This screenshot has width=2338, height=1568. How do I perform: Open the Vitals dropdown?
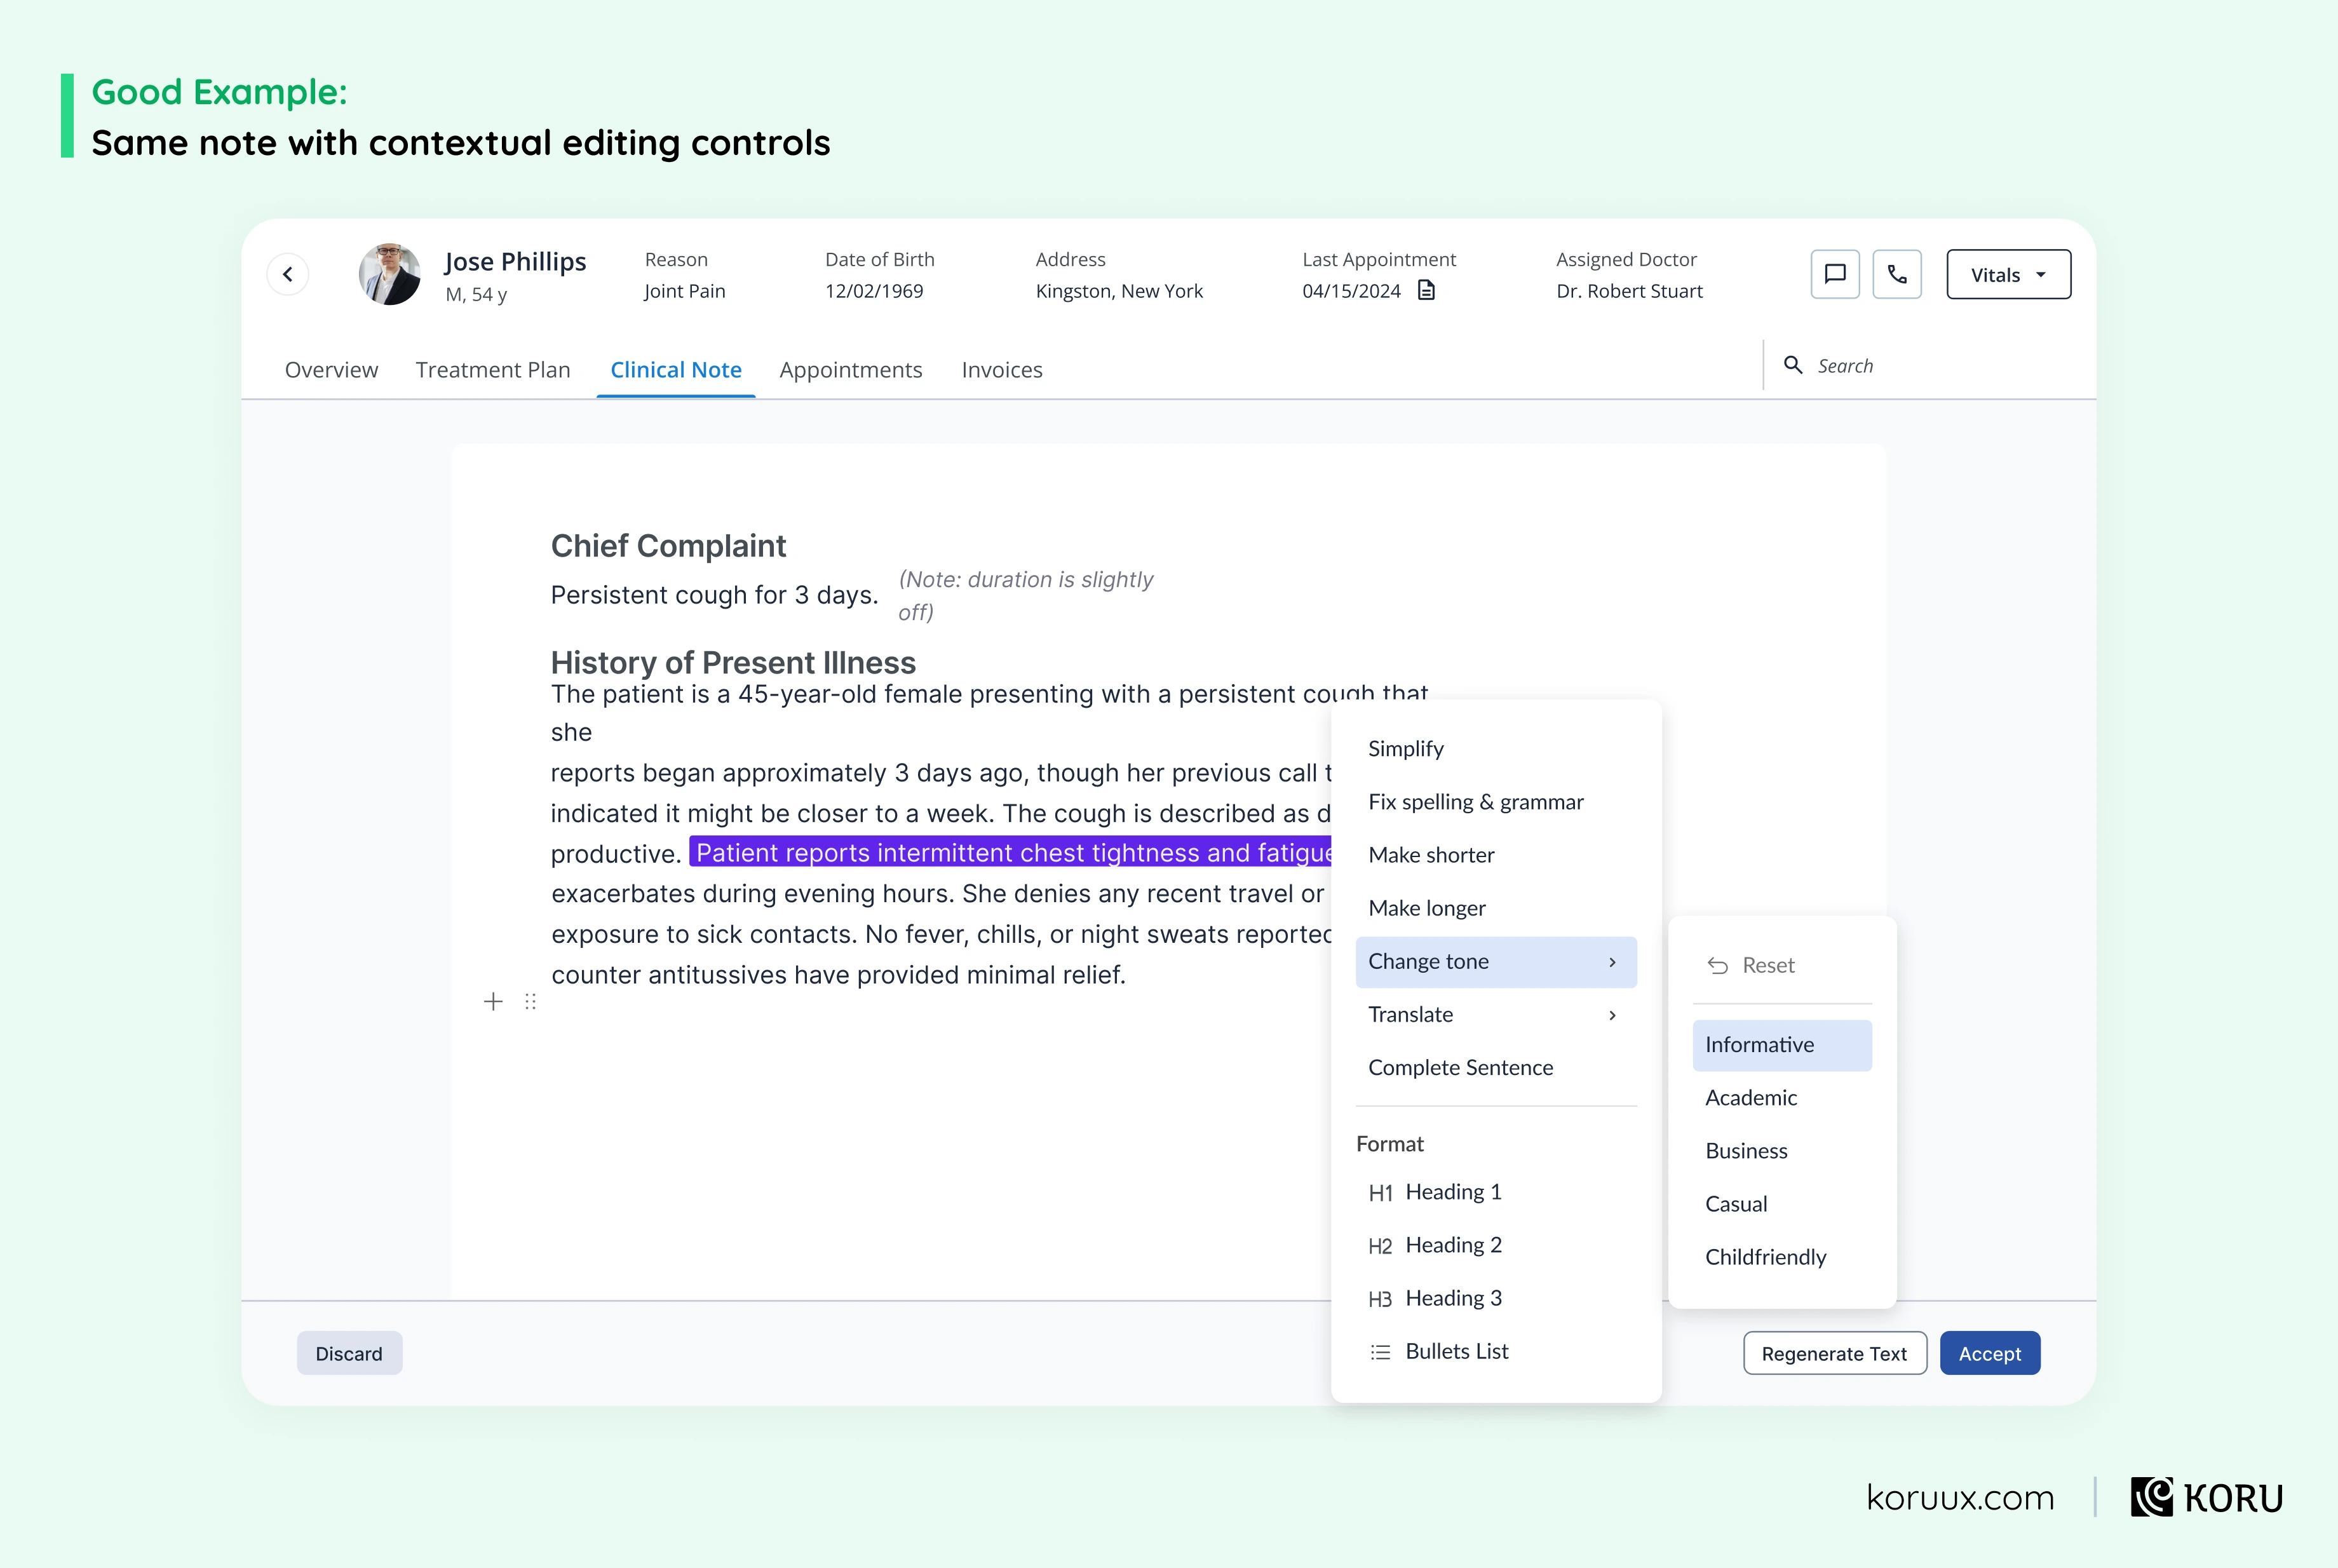2008,274
